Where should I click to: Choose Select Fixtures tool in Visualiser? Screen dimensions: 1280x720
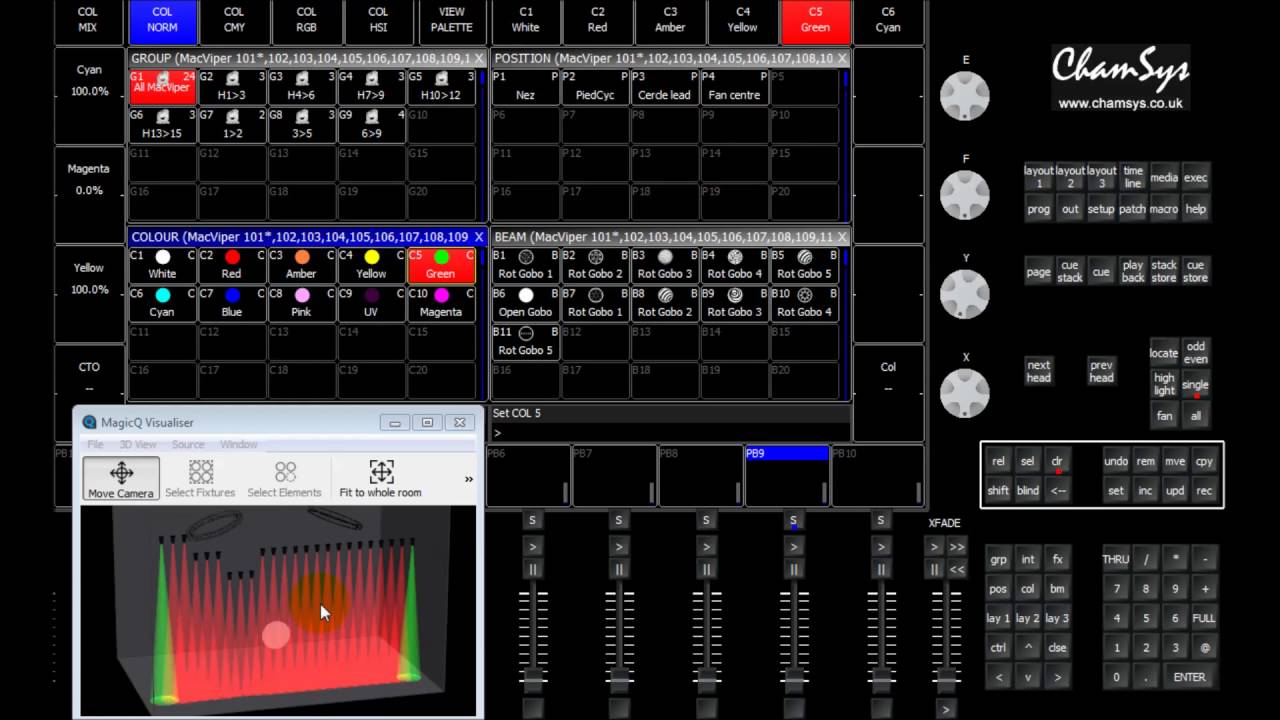click(200, 479)
